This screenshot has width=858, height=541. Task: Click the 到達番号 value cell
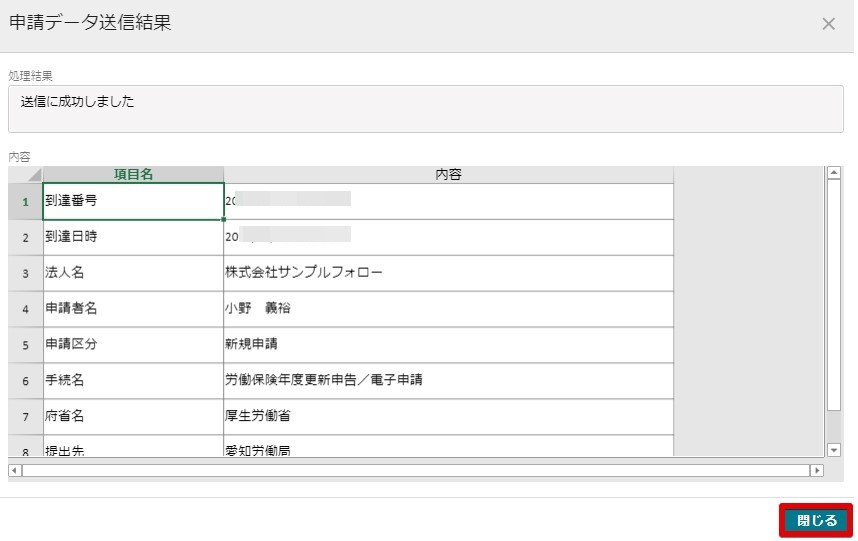[449, 201]
